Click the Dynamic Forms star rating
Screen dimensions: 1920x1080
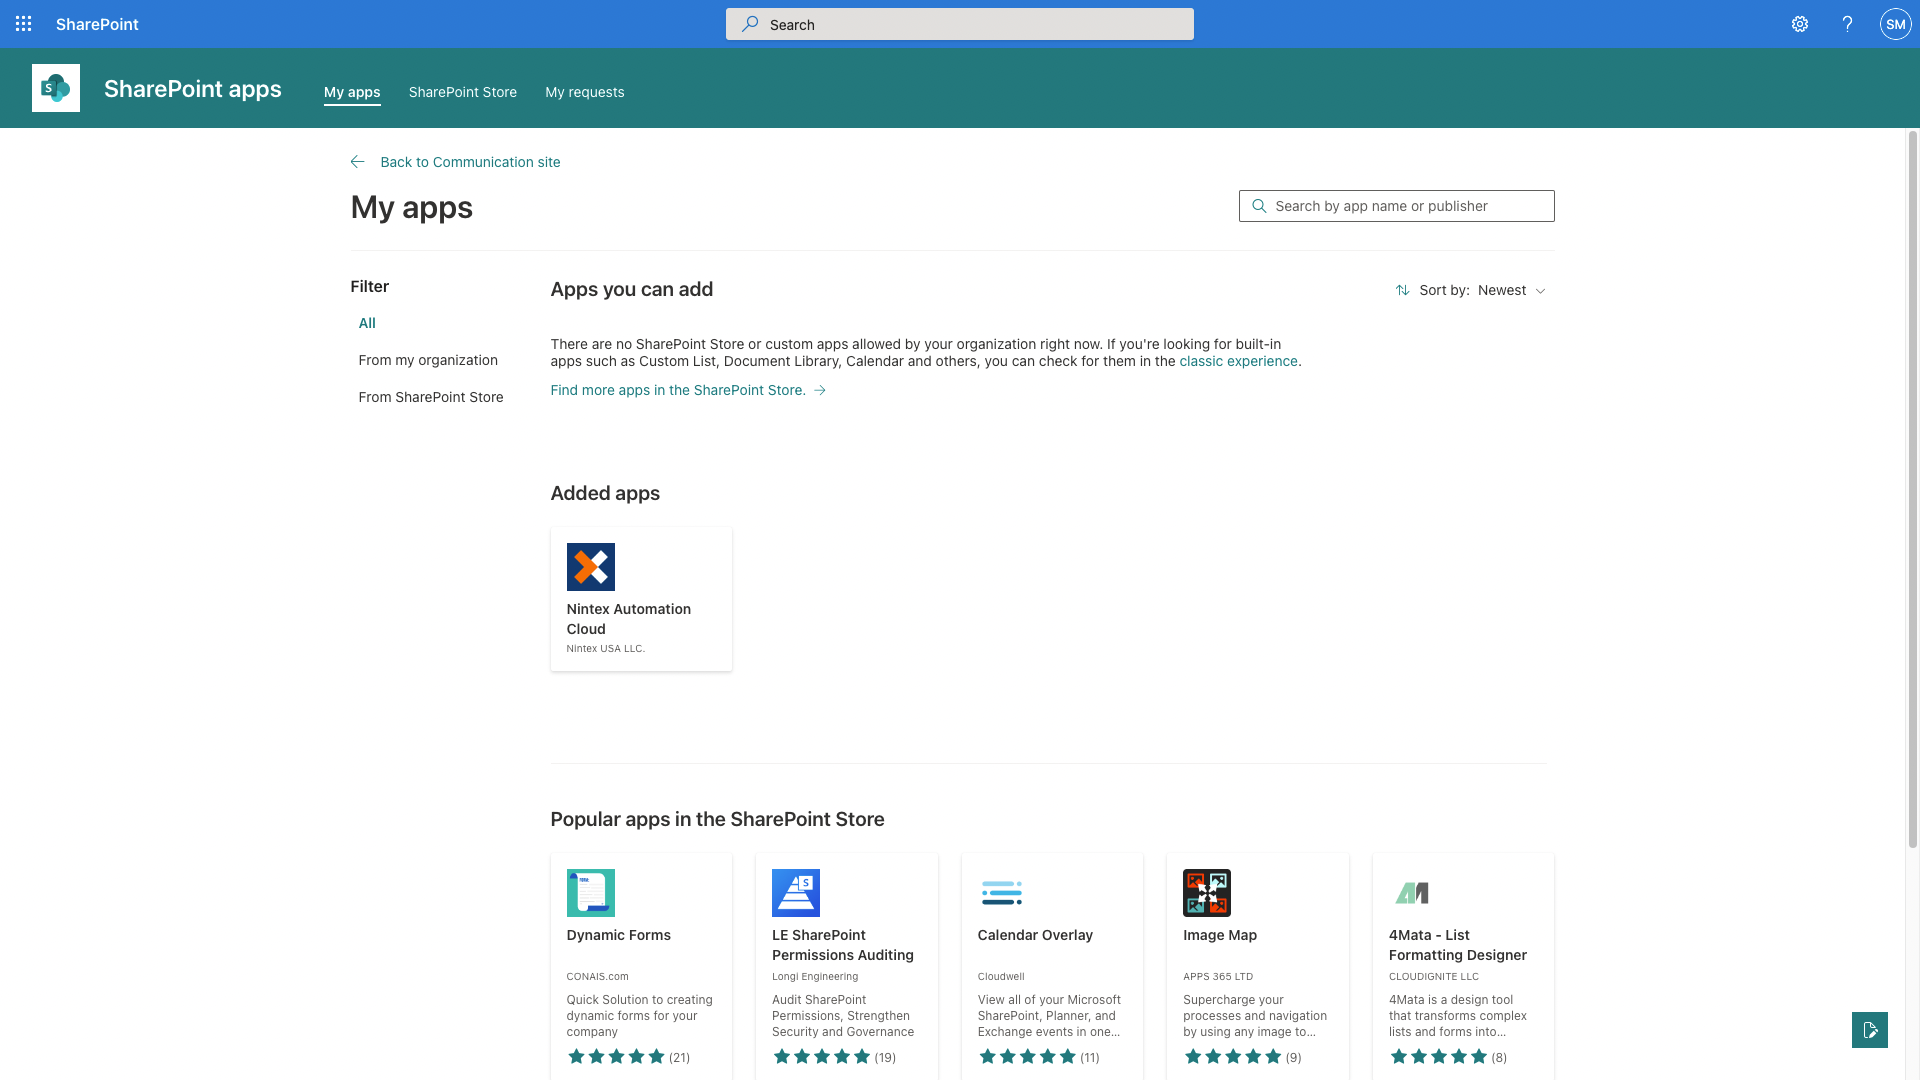[x=616, y=1057]
